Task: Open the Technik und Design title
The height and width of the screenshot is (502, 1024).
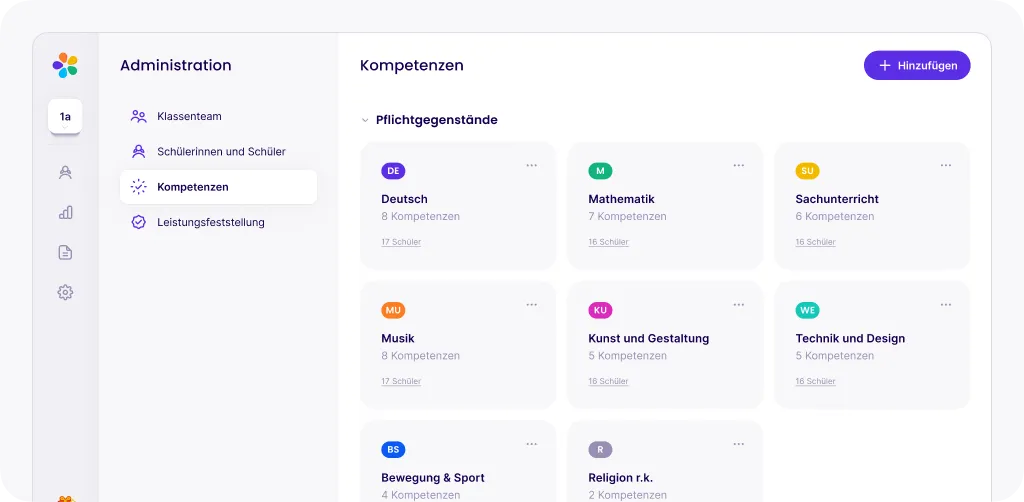Action: [x=850, y=338]
